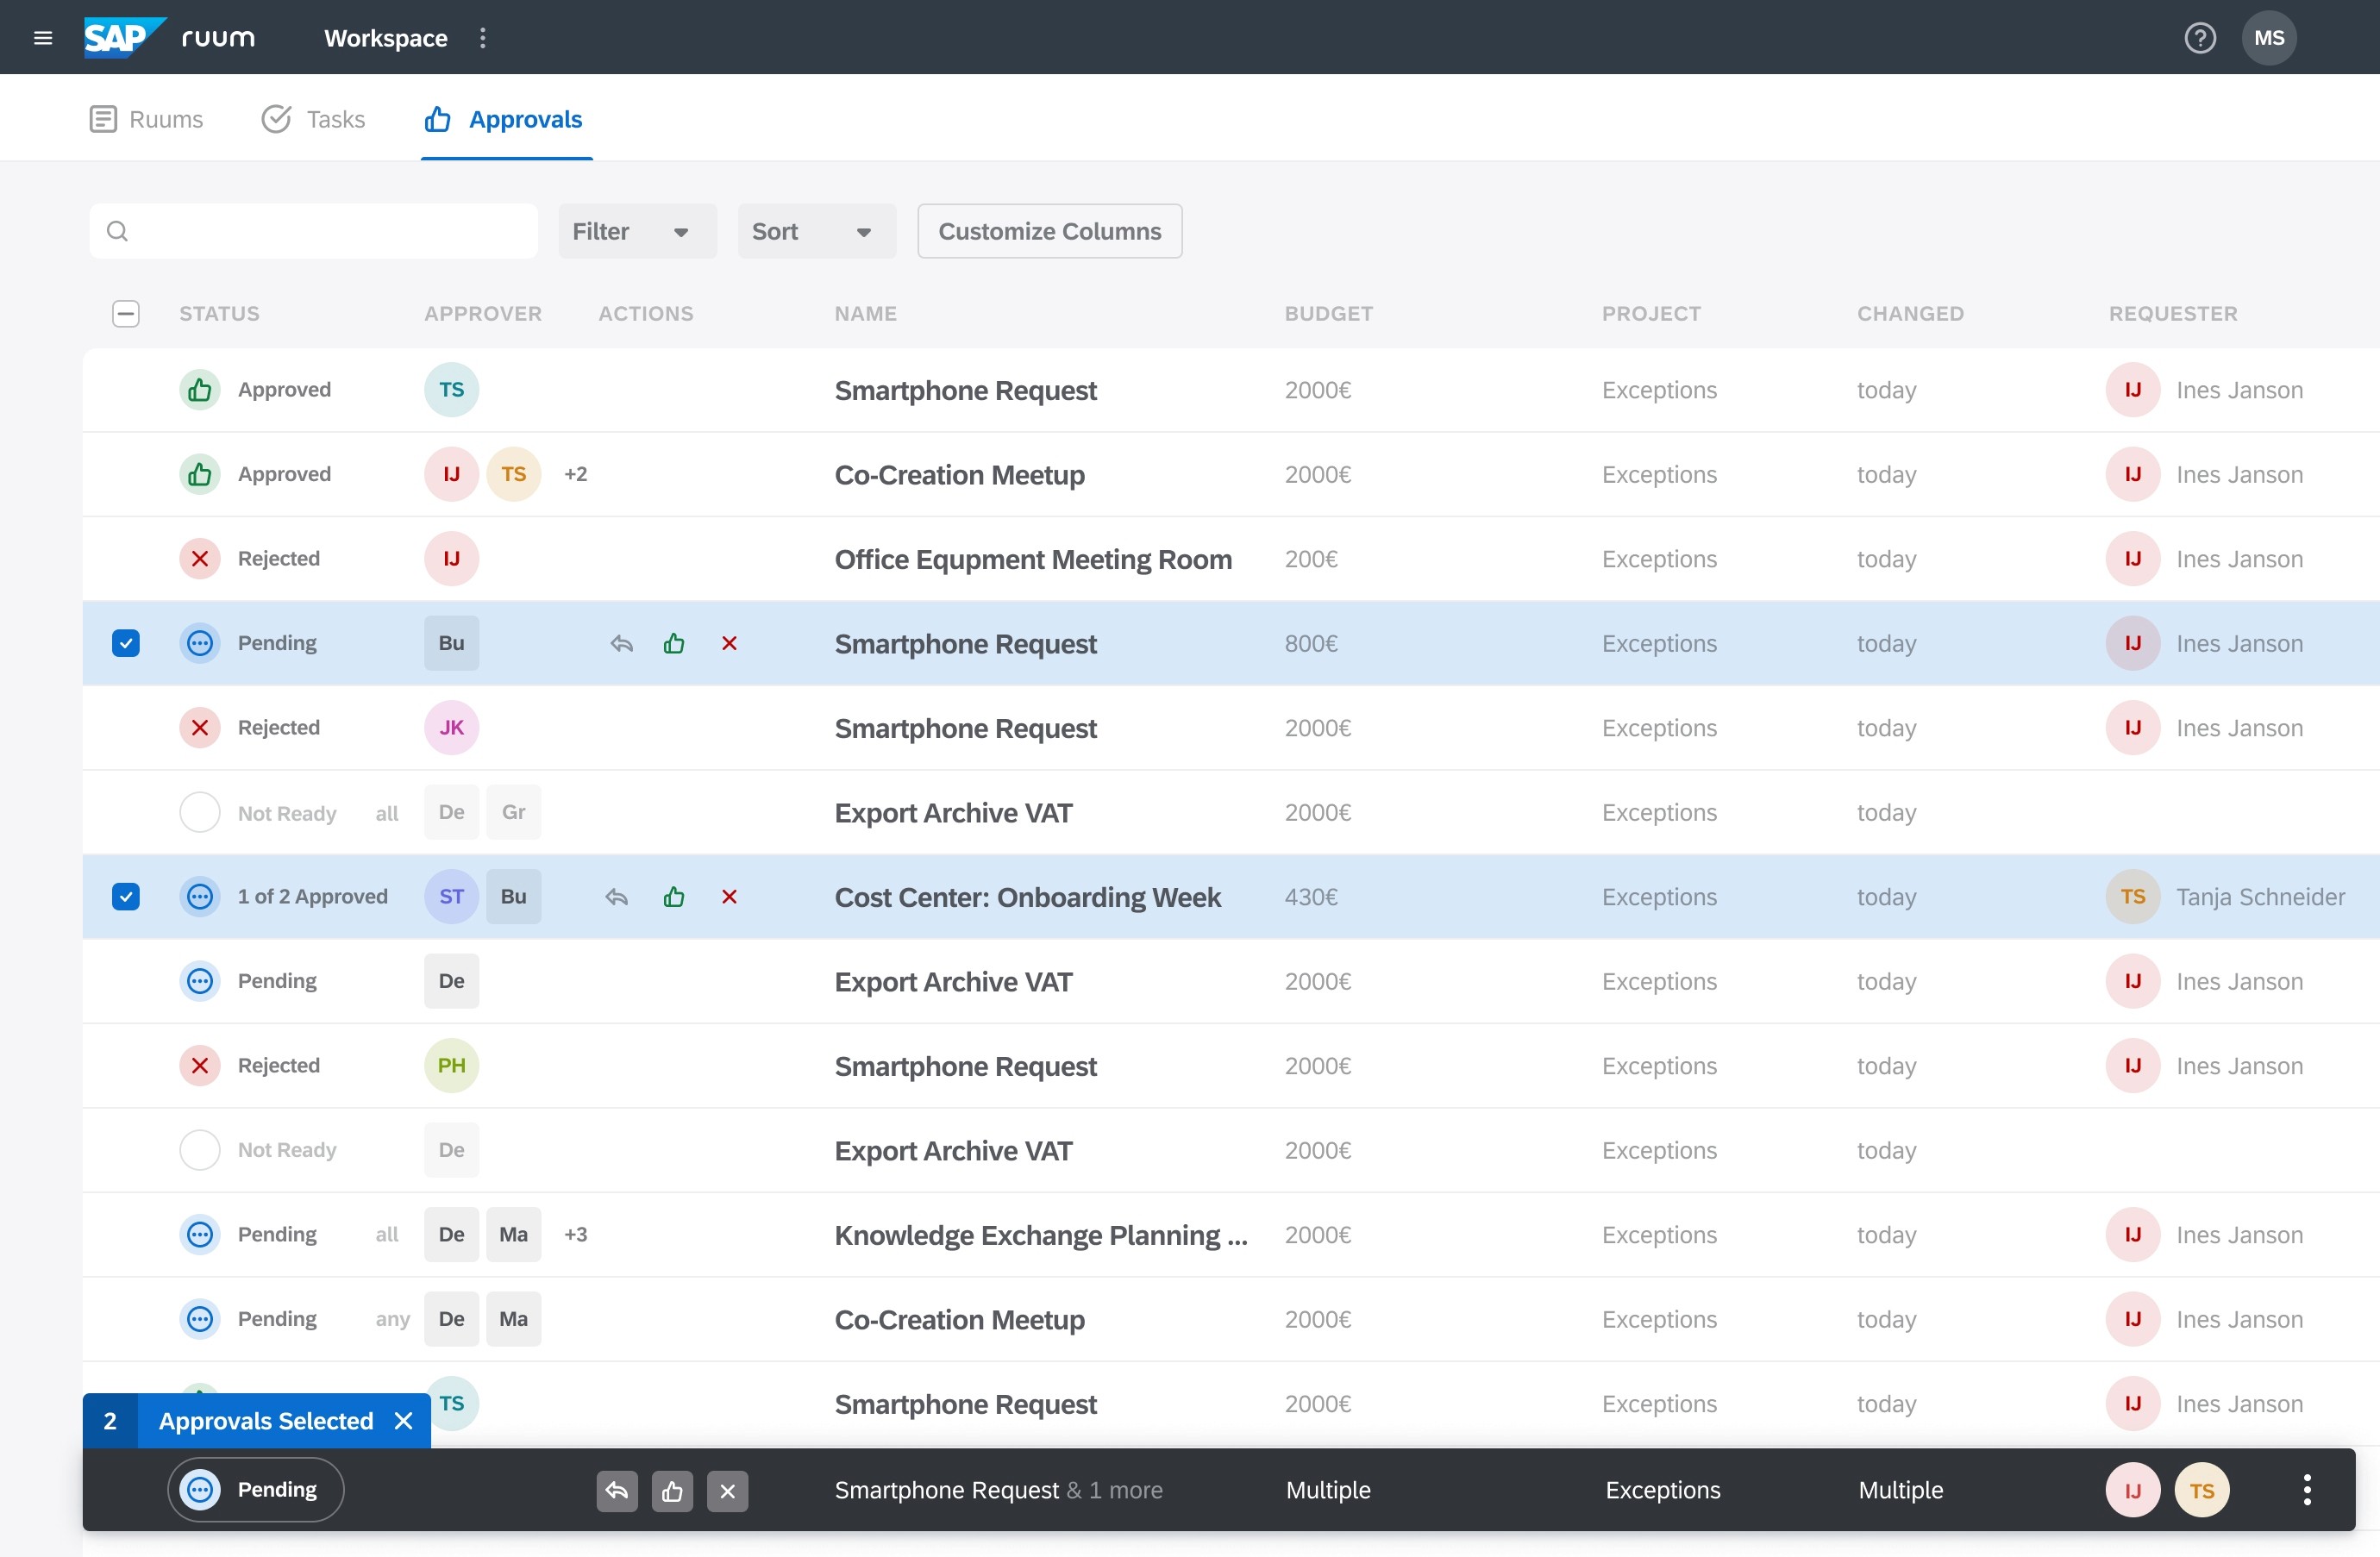Image resolution: width=2380 pixels, height=1557 pixels.
Task: Click the hamburger menu icon
Action: (43, 38)
